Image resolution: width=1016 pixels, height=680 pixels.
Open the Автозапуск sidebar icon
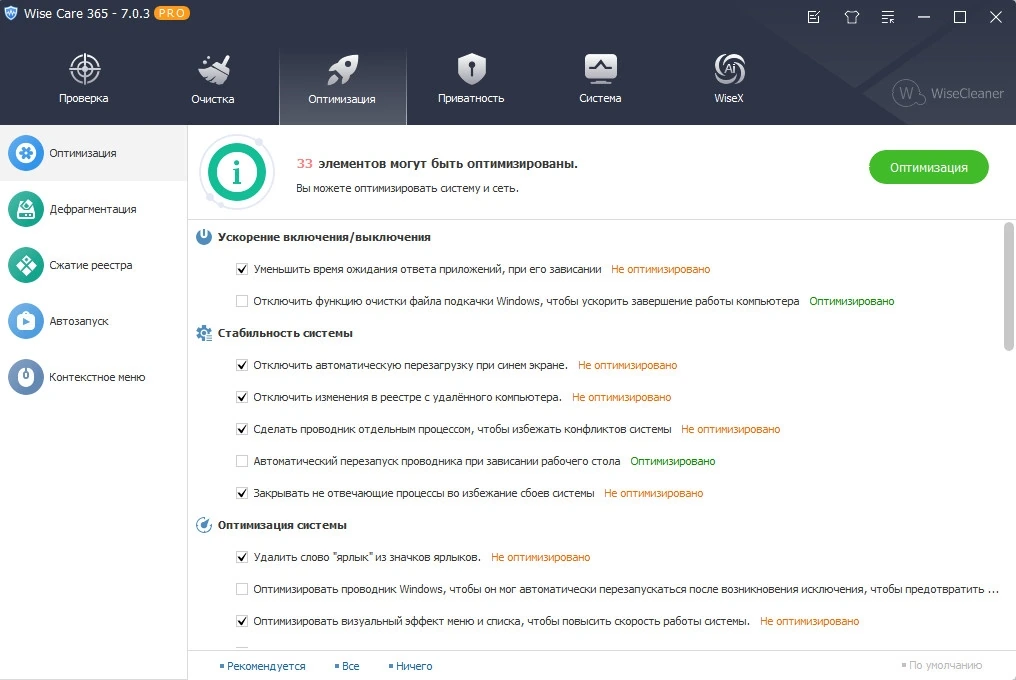pyautogui.click(x=26, y=321)
